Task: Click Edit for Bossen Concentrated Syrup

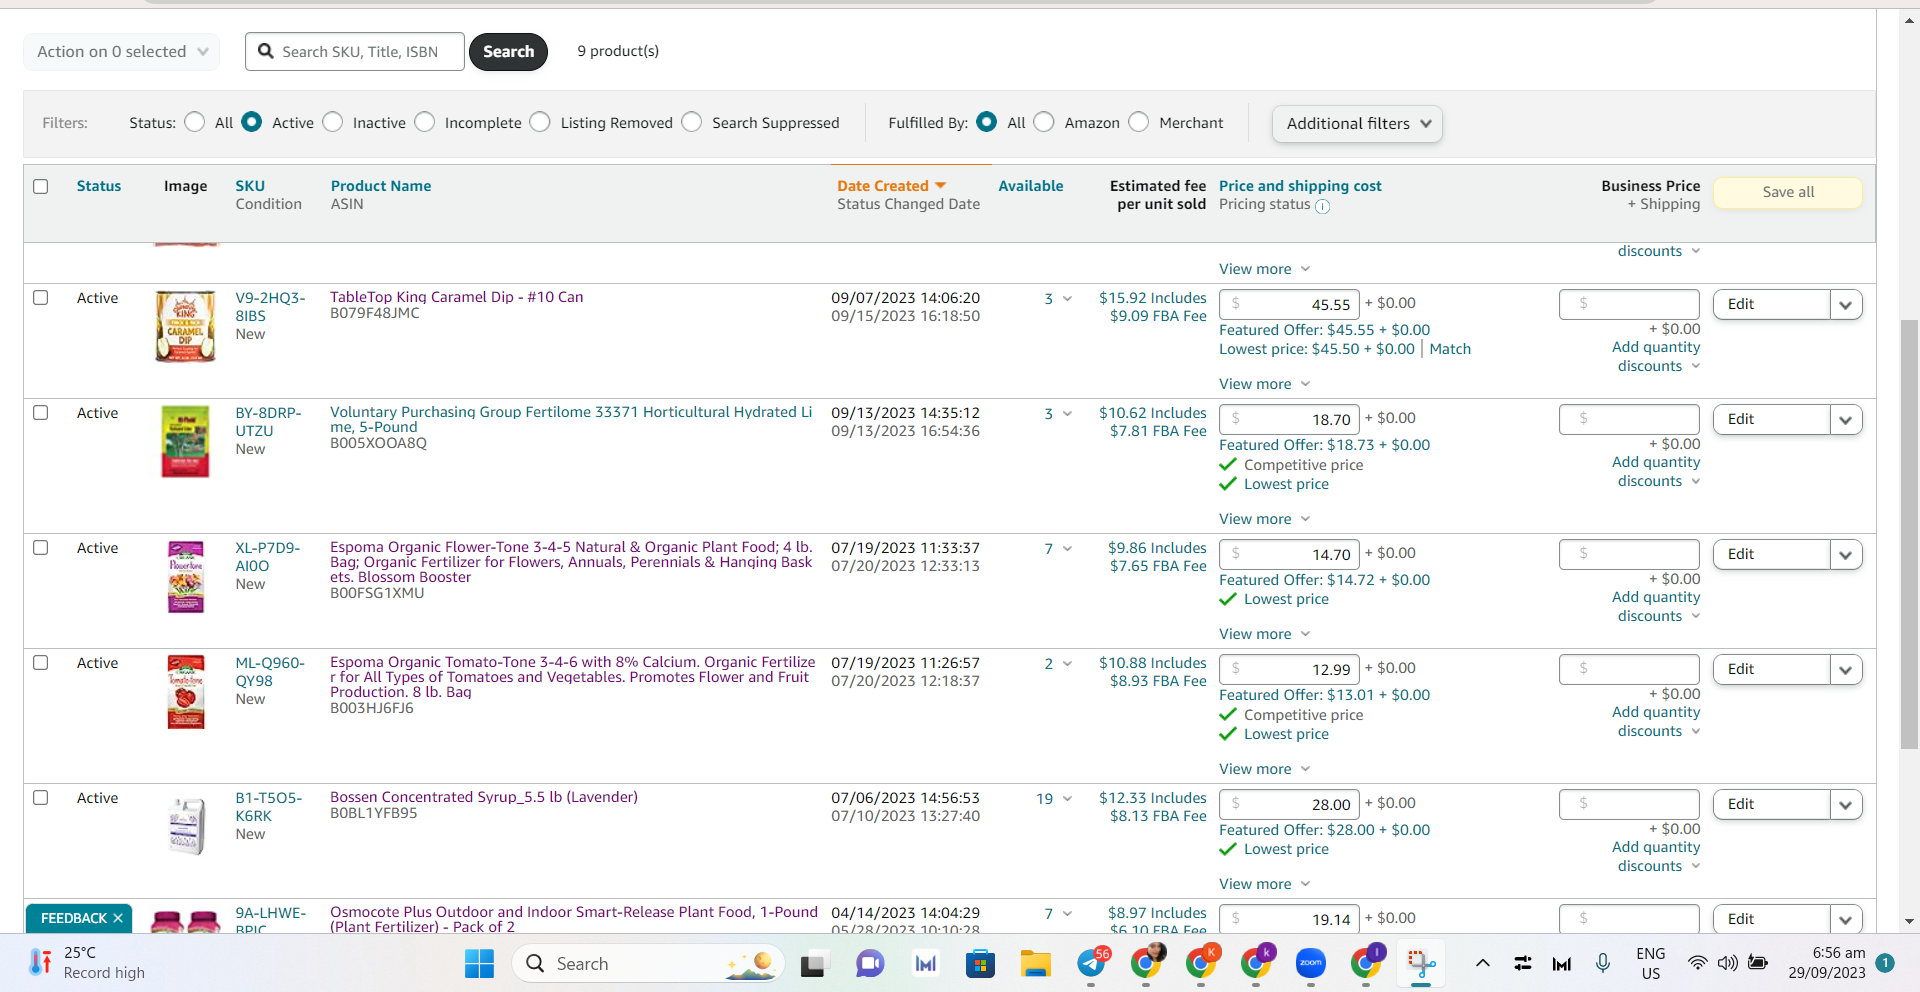Action: click(1771, 804)
